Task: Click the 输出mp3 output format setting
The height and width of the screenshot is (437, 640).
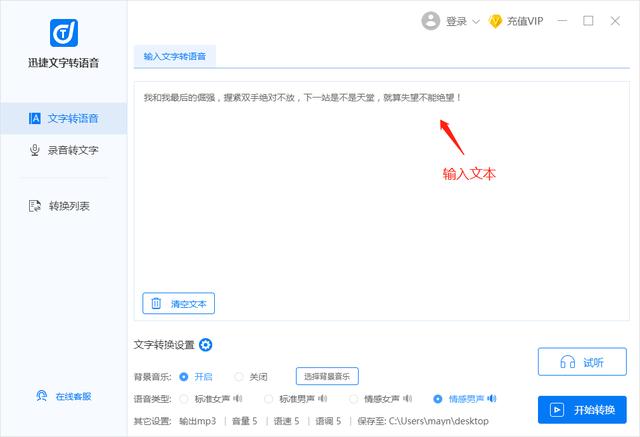Action: tap(198, 421)
